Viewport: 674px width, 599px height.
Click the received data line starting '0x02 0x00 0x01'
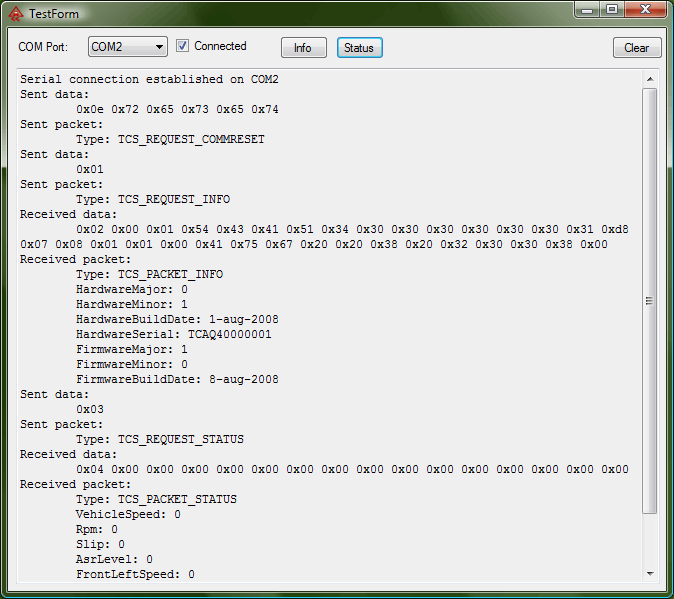(352, 229)
